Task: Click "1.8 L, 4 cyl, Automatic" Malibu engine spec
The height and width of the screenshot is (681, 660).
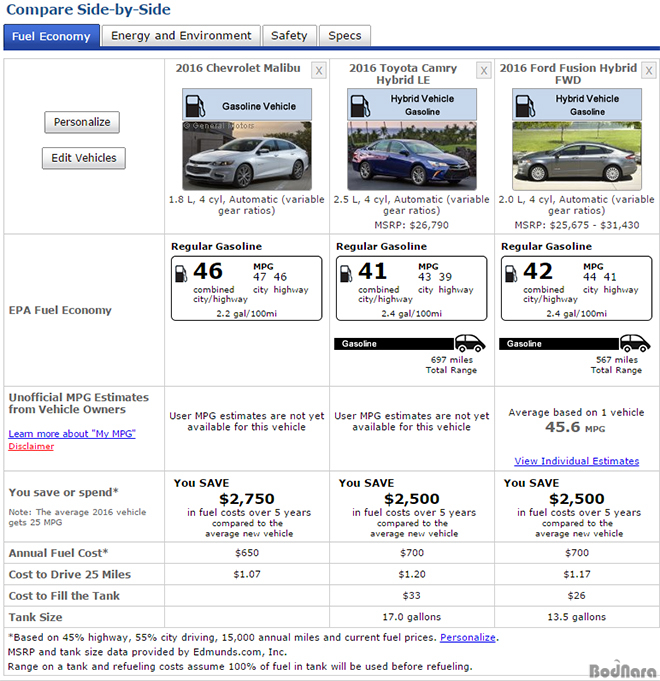Action: [247, 205]
